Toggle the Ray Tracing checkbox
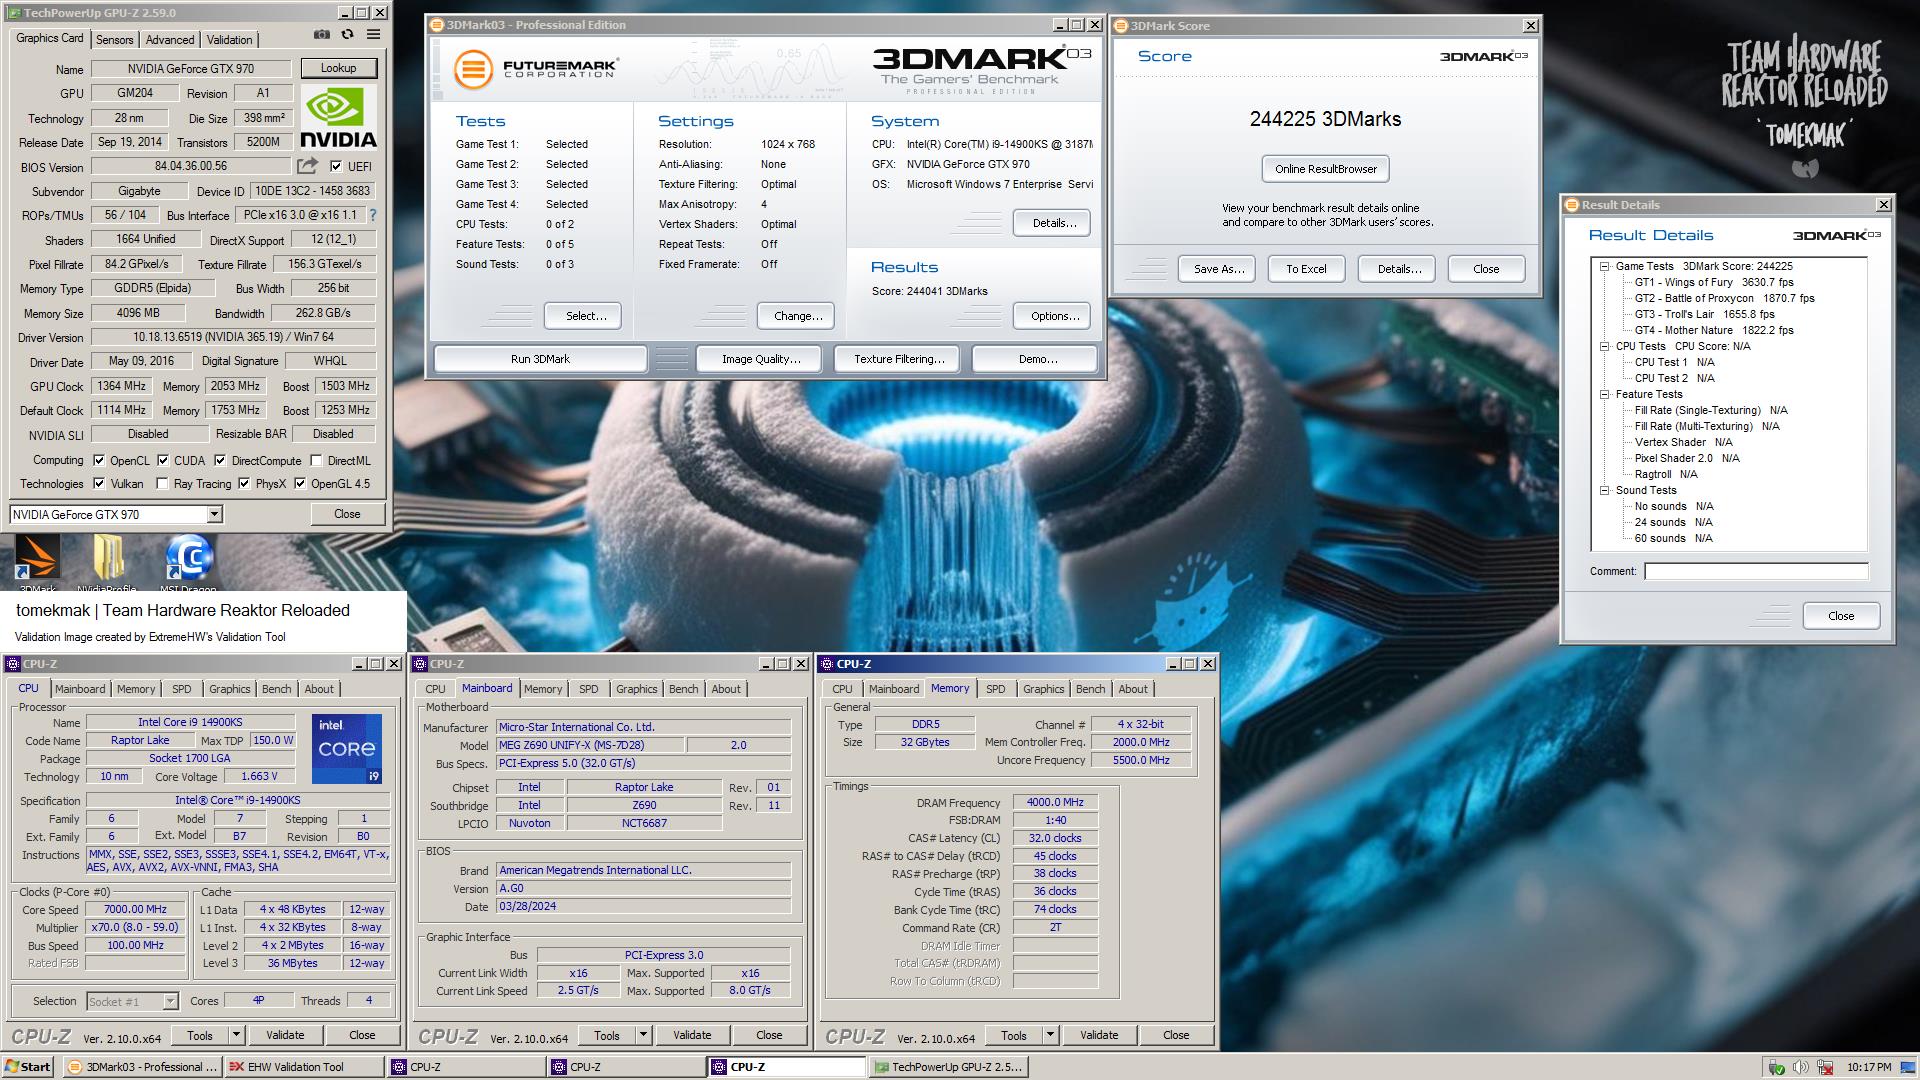Viewport: 1920px width, 1080px height. click(x=162, y=484)
